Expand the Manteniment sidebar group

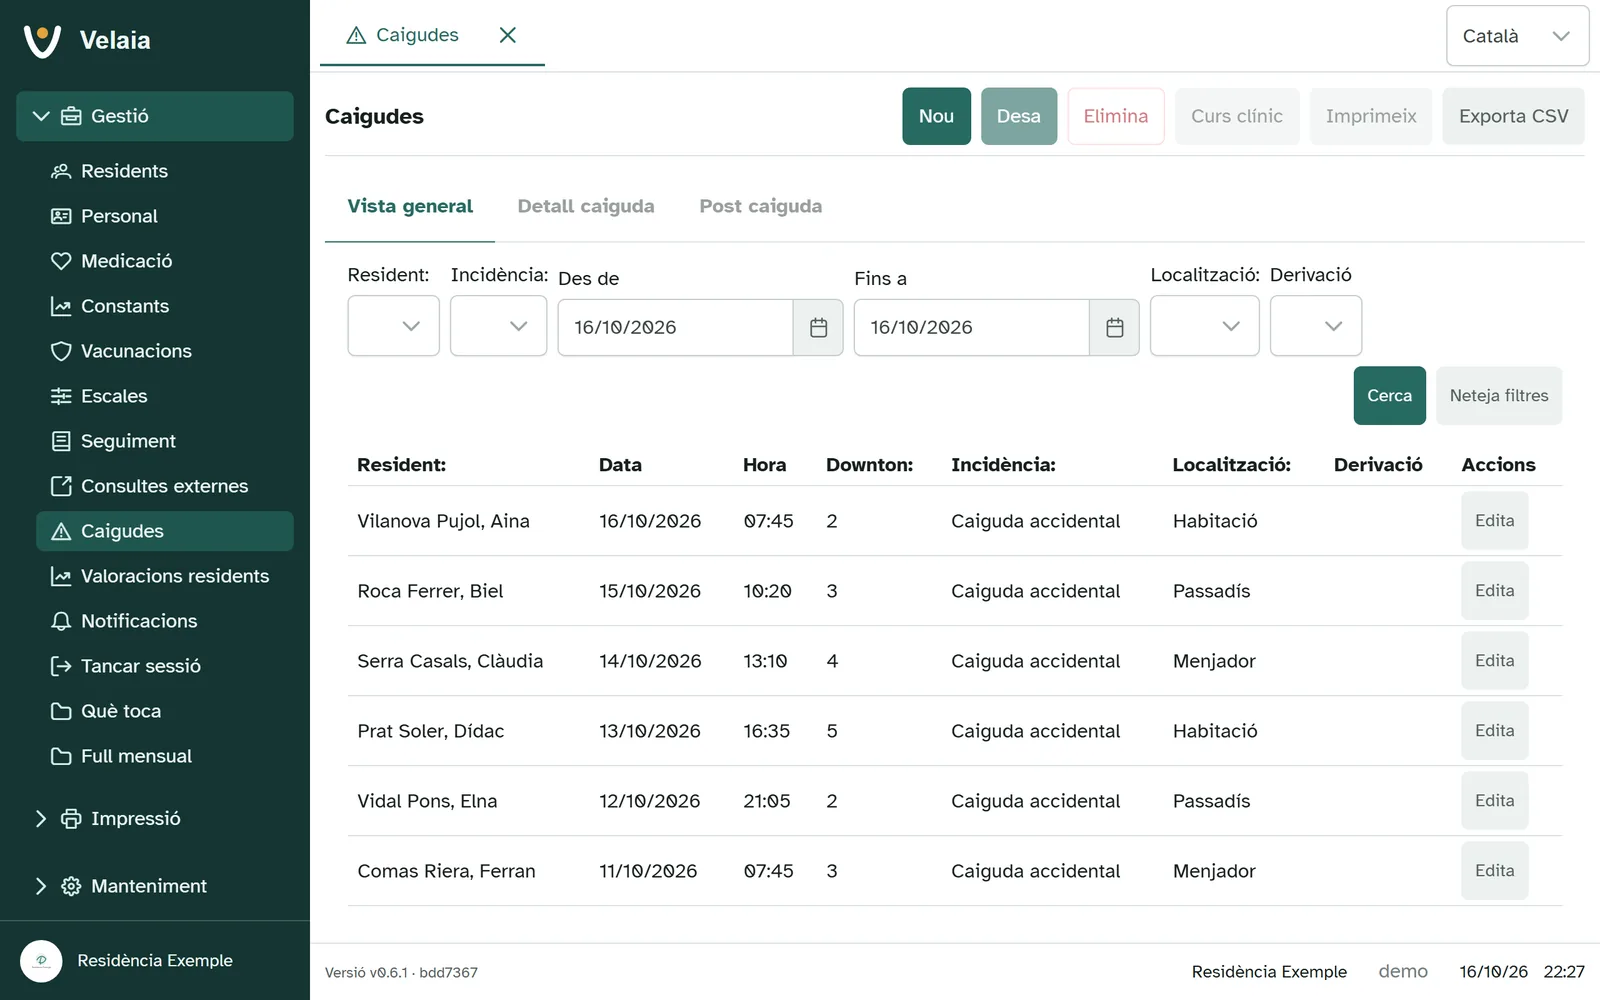click(155, 886)
